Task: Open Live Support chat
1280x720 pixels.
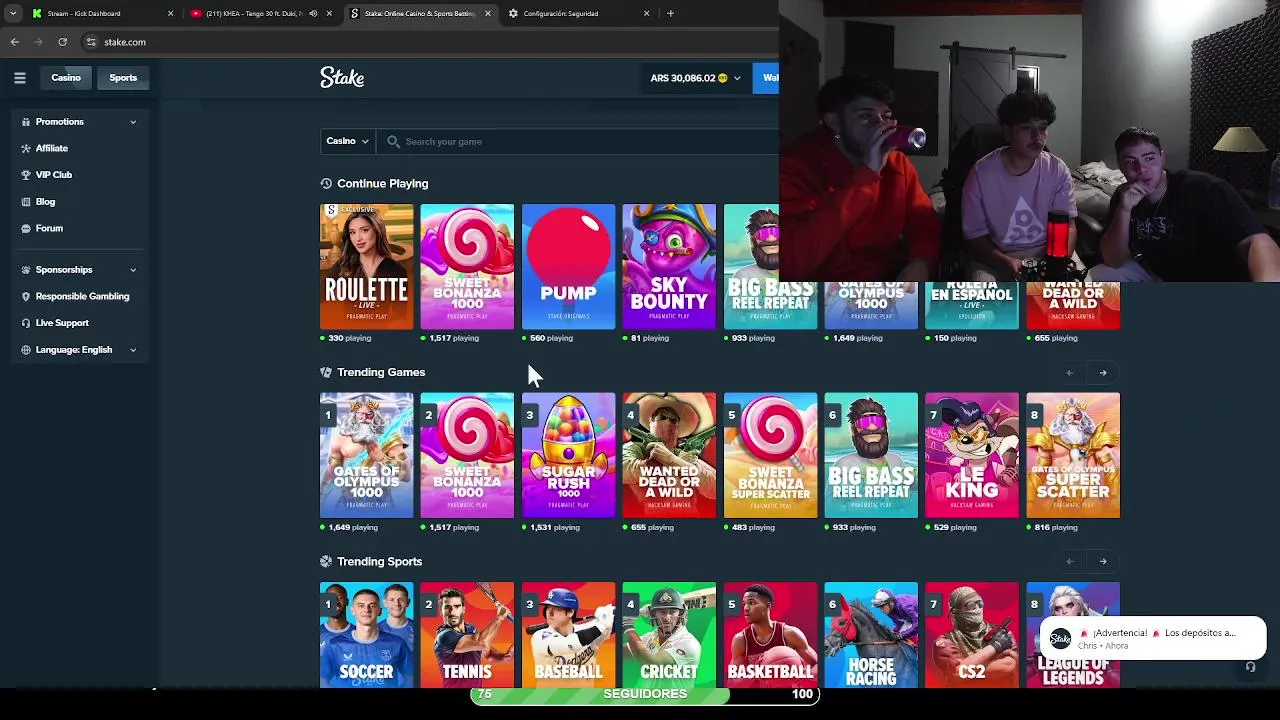Action: pos(62,323)
